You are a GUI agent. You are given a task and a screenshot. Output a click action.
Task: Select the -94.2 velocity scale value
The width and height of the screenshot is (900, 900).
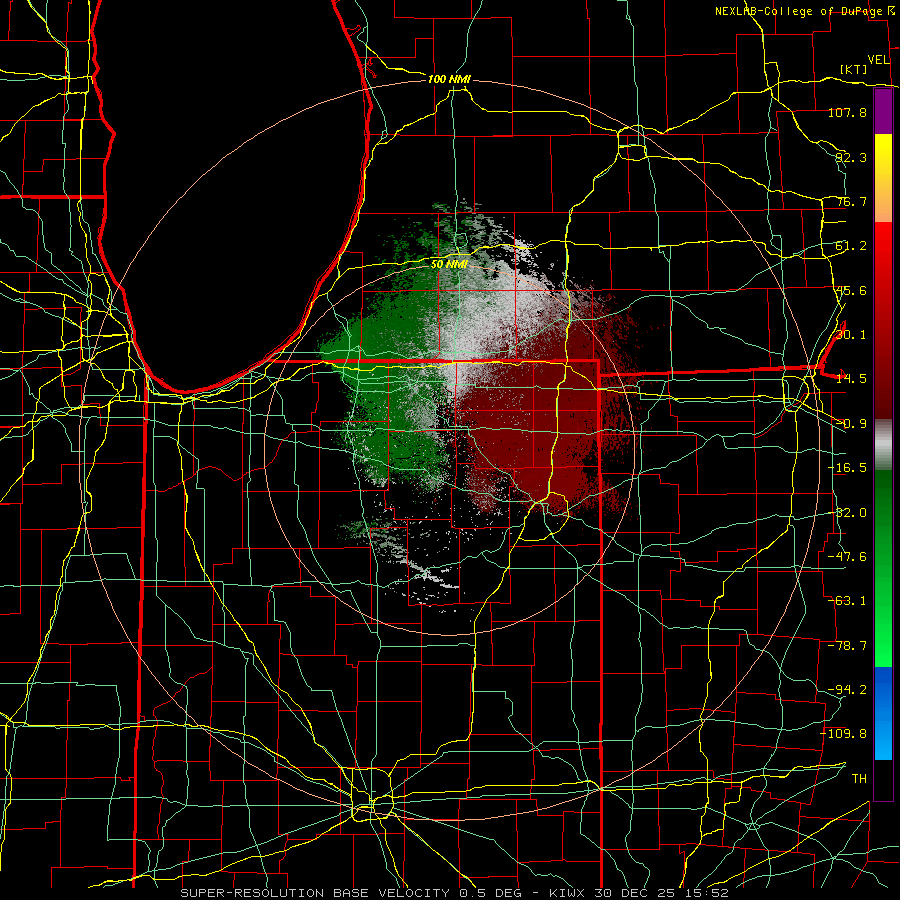tap(847, 690)
